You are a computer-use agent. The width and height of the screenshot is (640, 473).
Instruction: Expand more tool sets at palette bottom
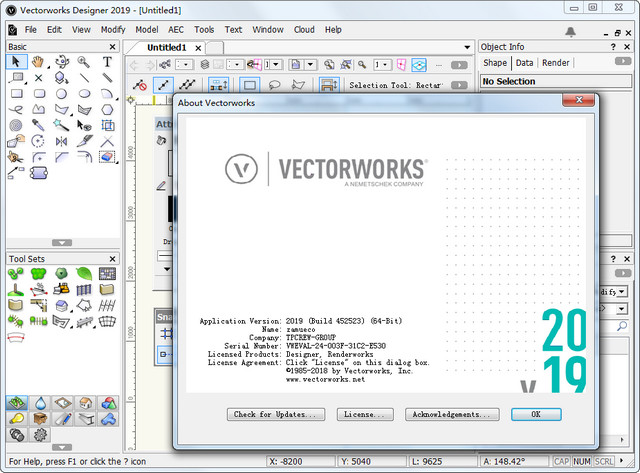pyautogui.click(x=62, y=447)
